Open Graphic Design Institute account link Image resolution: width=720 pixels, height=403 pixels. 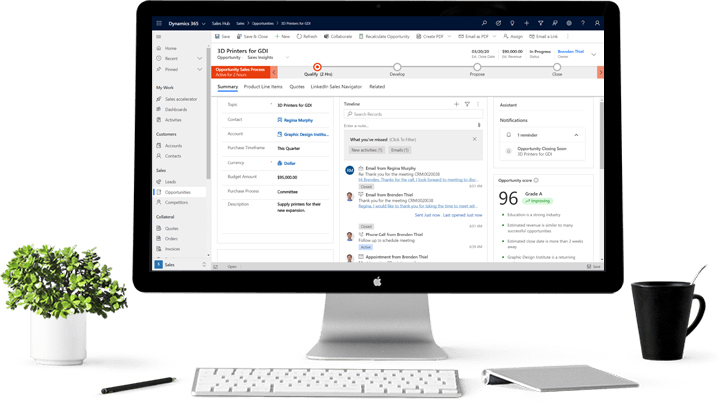306,134
